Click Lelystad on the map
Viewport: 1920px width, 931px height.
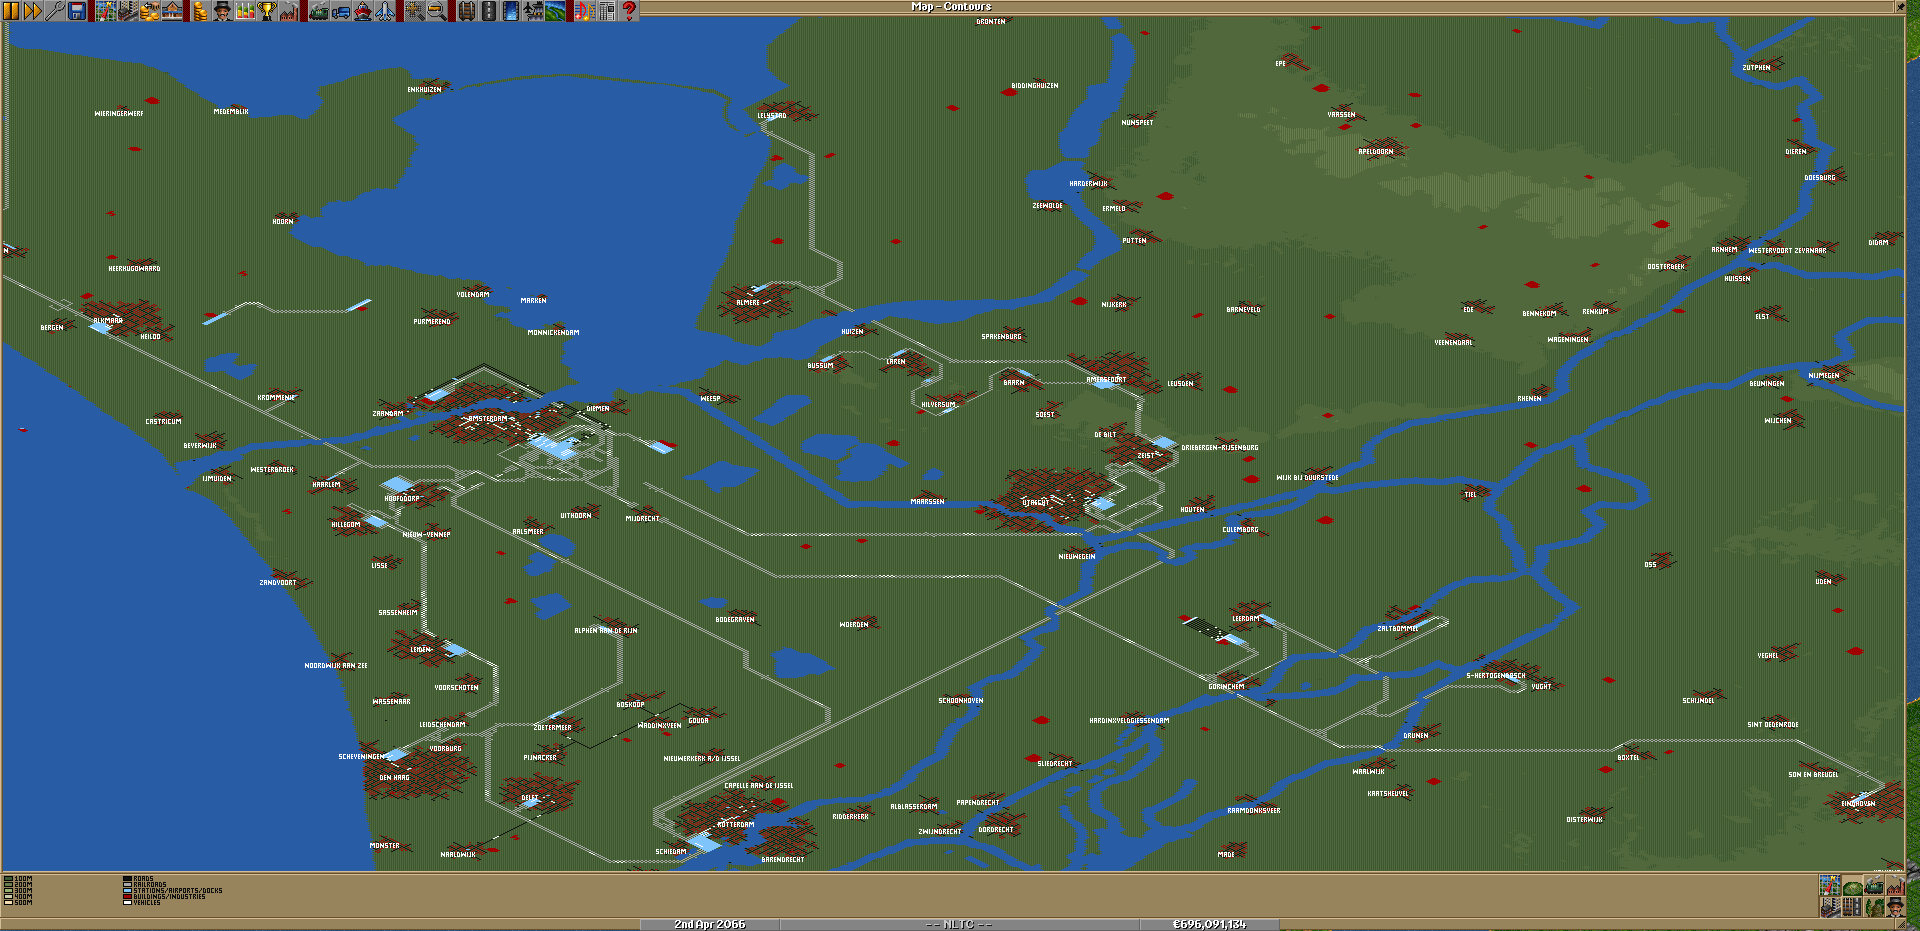click(772, 116)
